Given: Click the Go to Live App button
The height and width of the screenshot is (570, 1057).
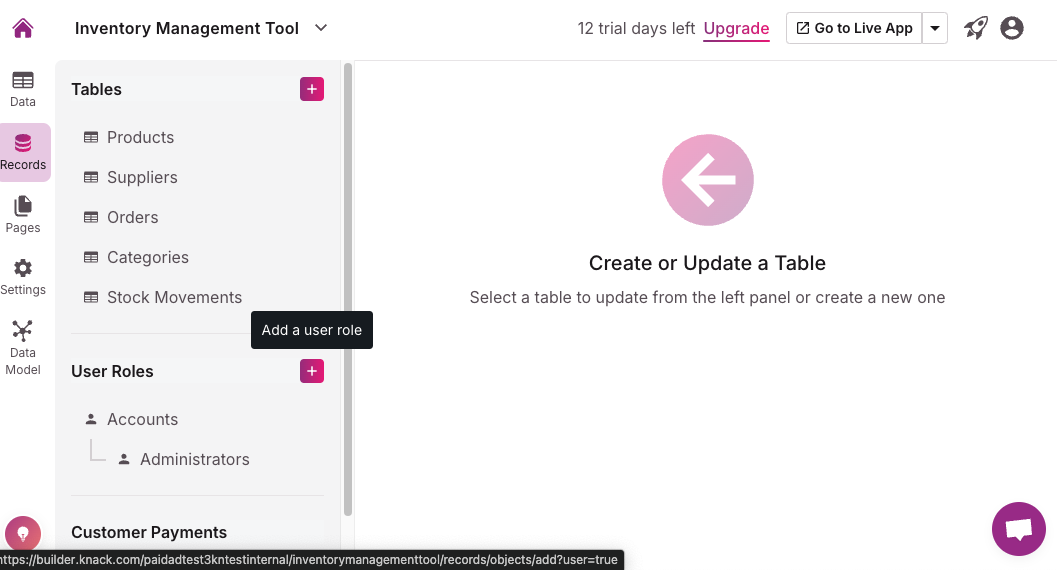Looking at the screenshot, I should 854,28.
